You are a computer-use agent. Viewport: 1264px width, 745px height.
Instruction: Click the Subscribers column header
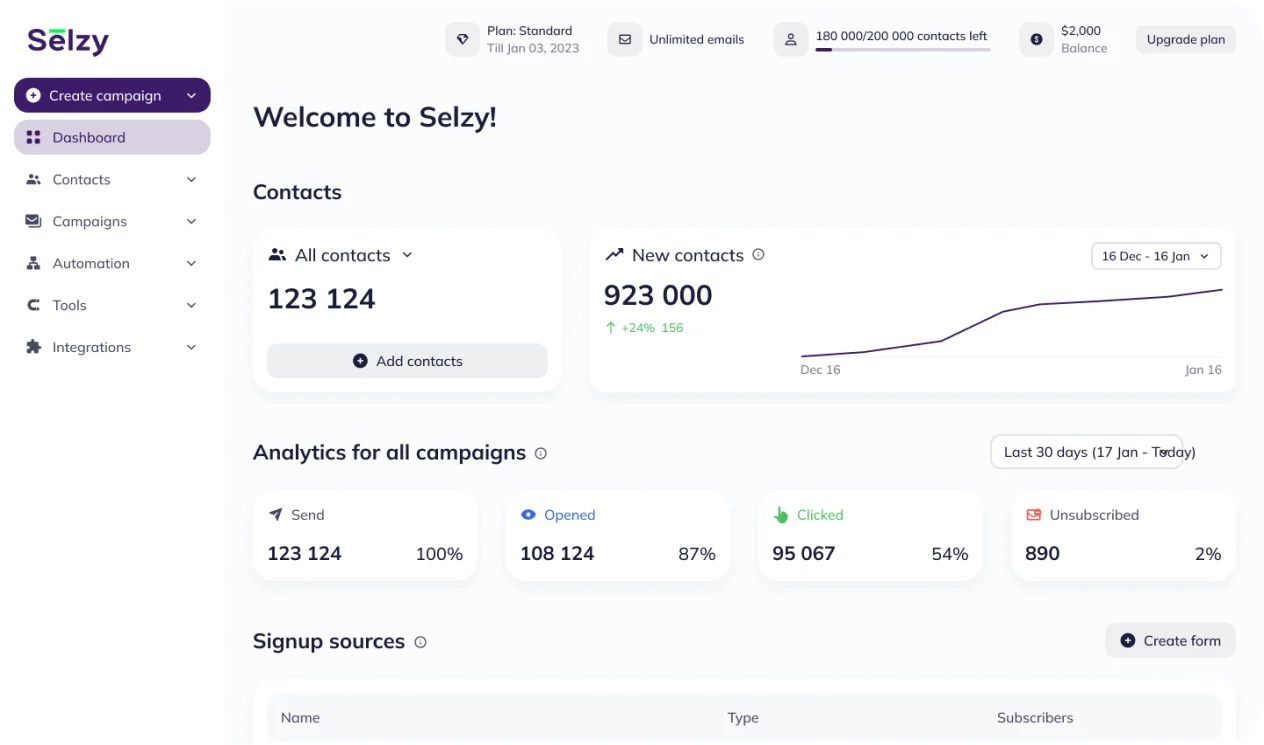point(1035,718)
